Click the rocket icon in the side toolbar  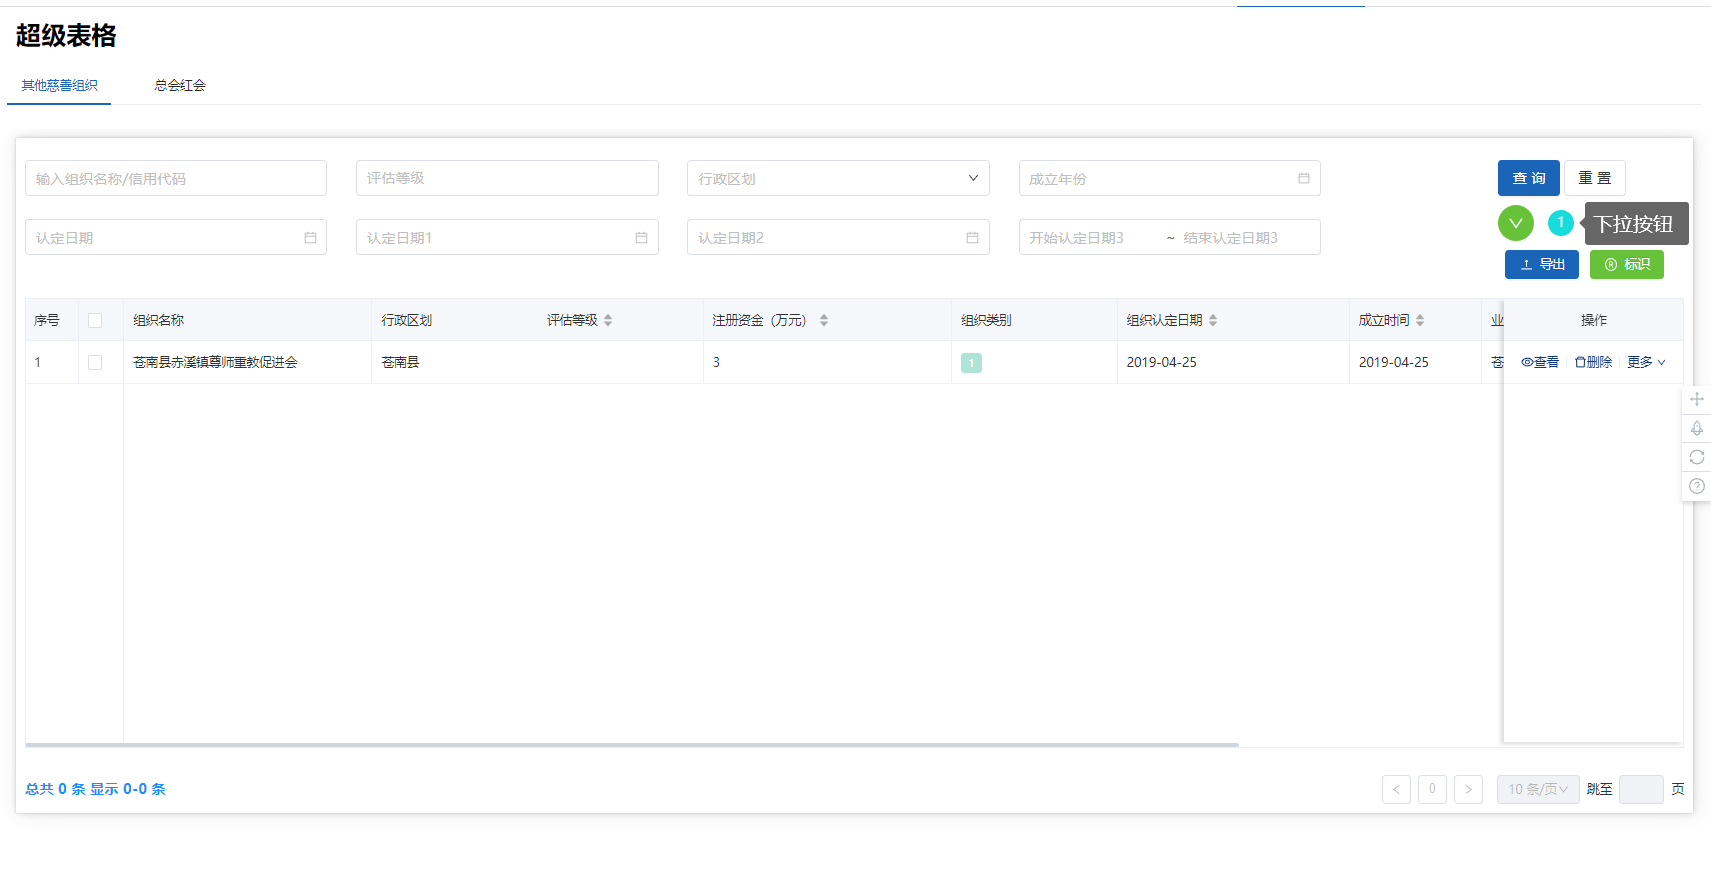1696,428
